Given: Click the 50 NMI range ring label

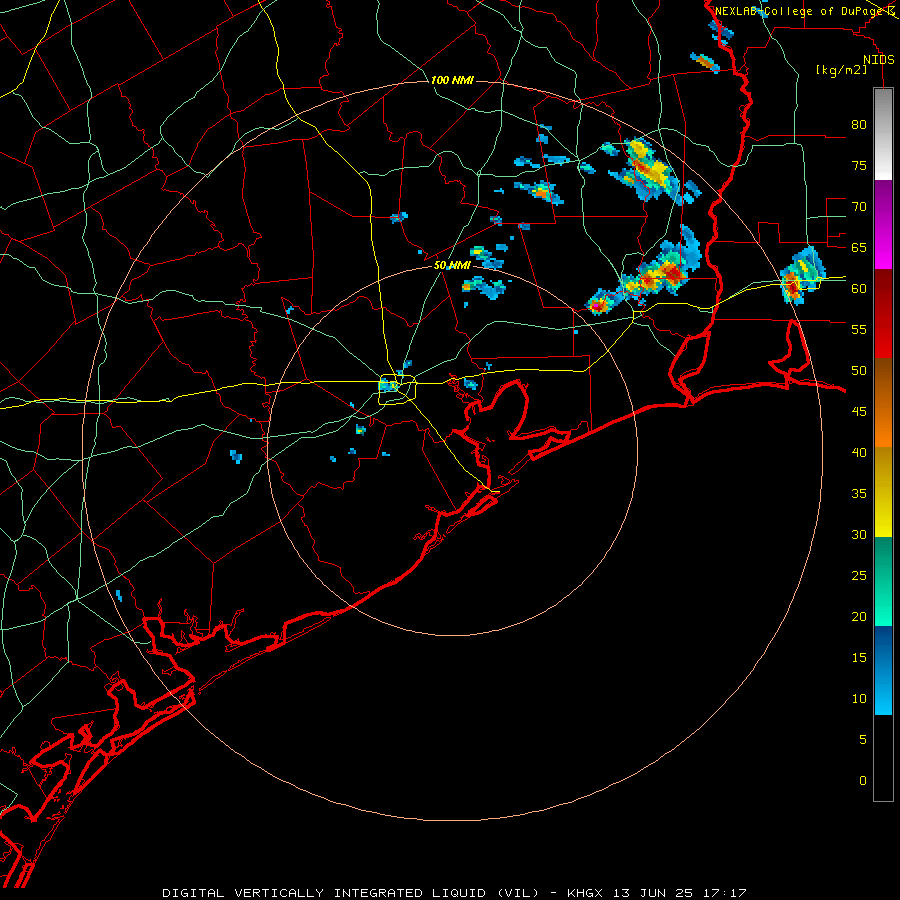Looking at the screenshot, I should point(452,265).
